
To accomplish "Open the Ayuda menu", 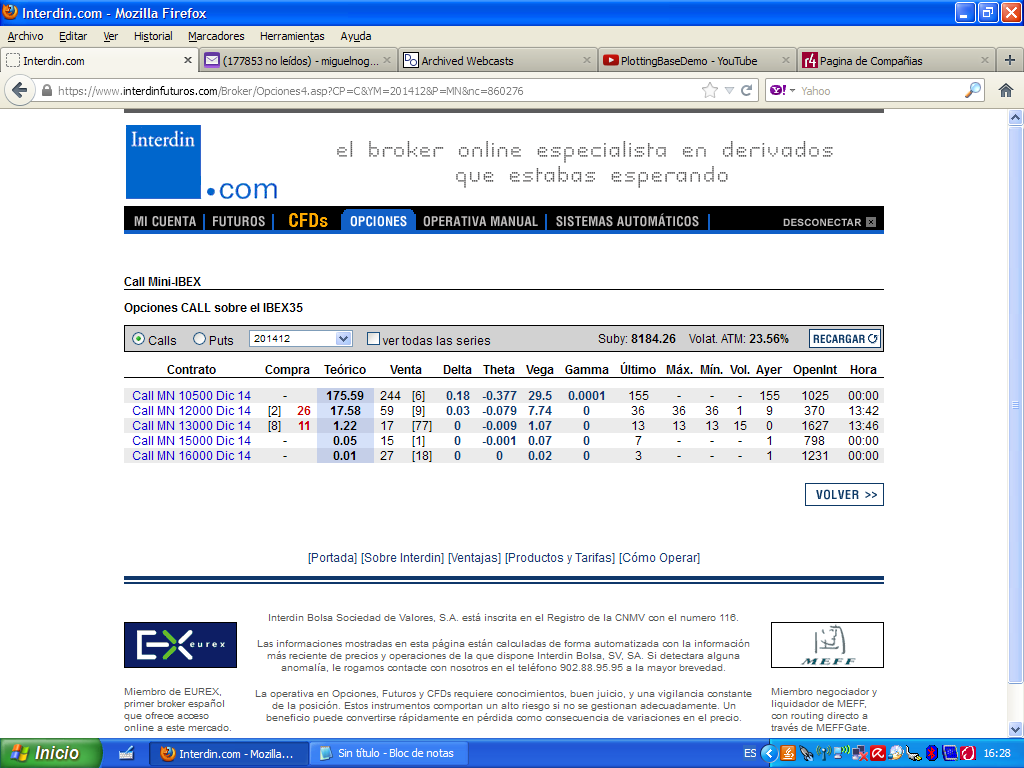I will point(355,36).
